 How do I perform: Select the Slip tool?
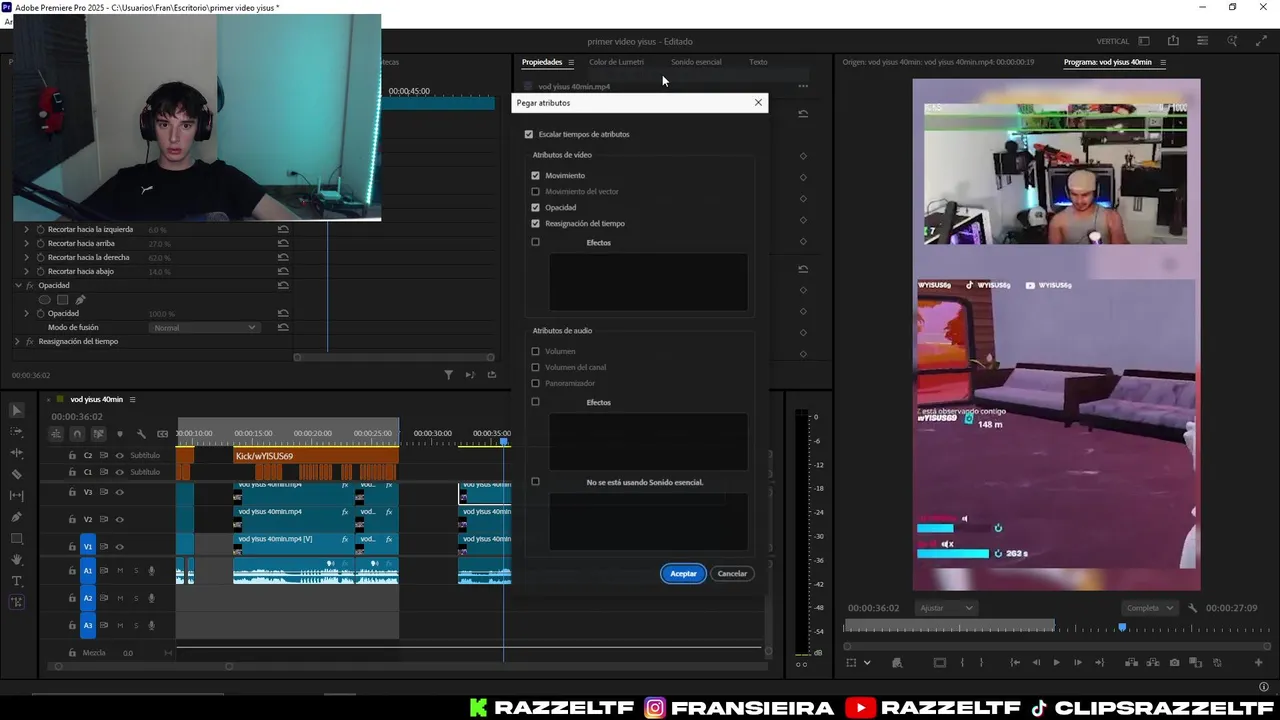[x=17, y=496]
